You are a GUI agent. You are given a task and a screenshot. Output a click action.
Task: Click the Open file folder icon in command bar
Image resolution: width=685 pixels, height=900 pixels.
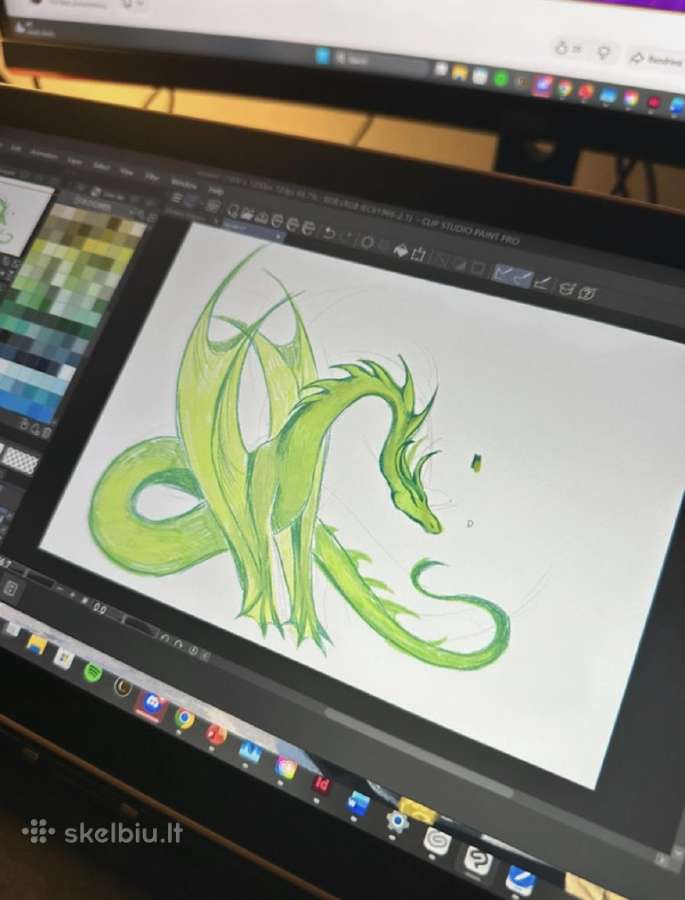248,214
